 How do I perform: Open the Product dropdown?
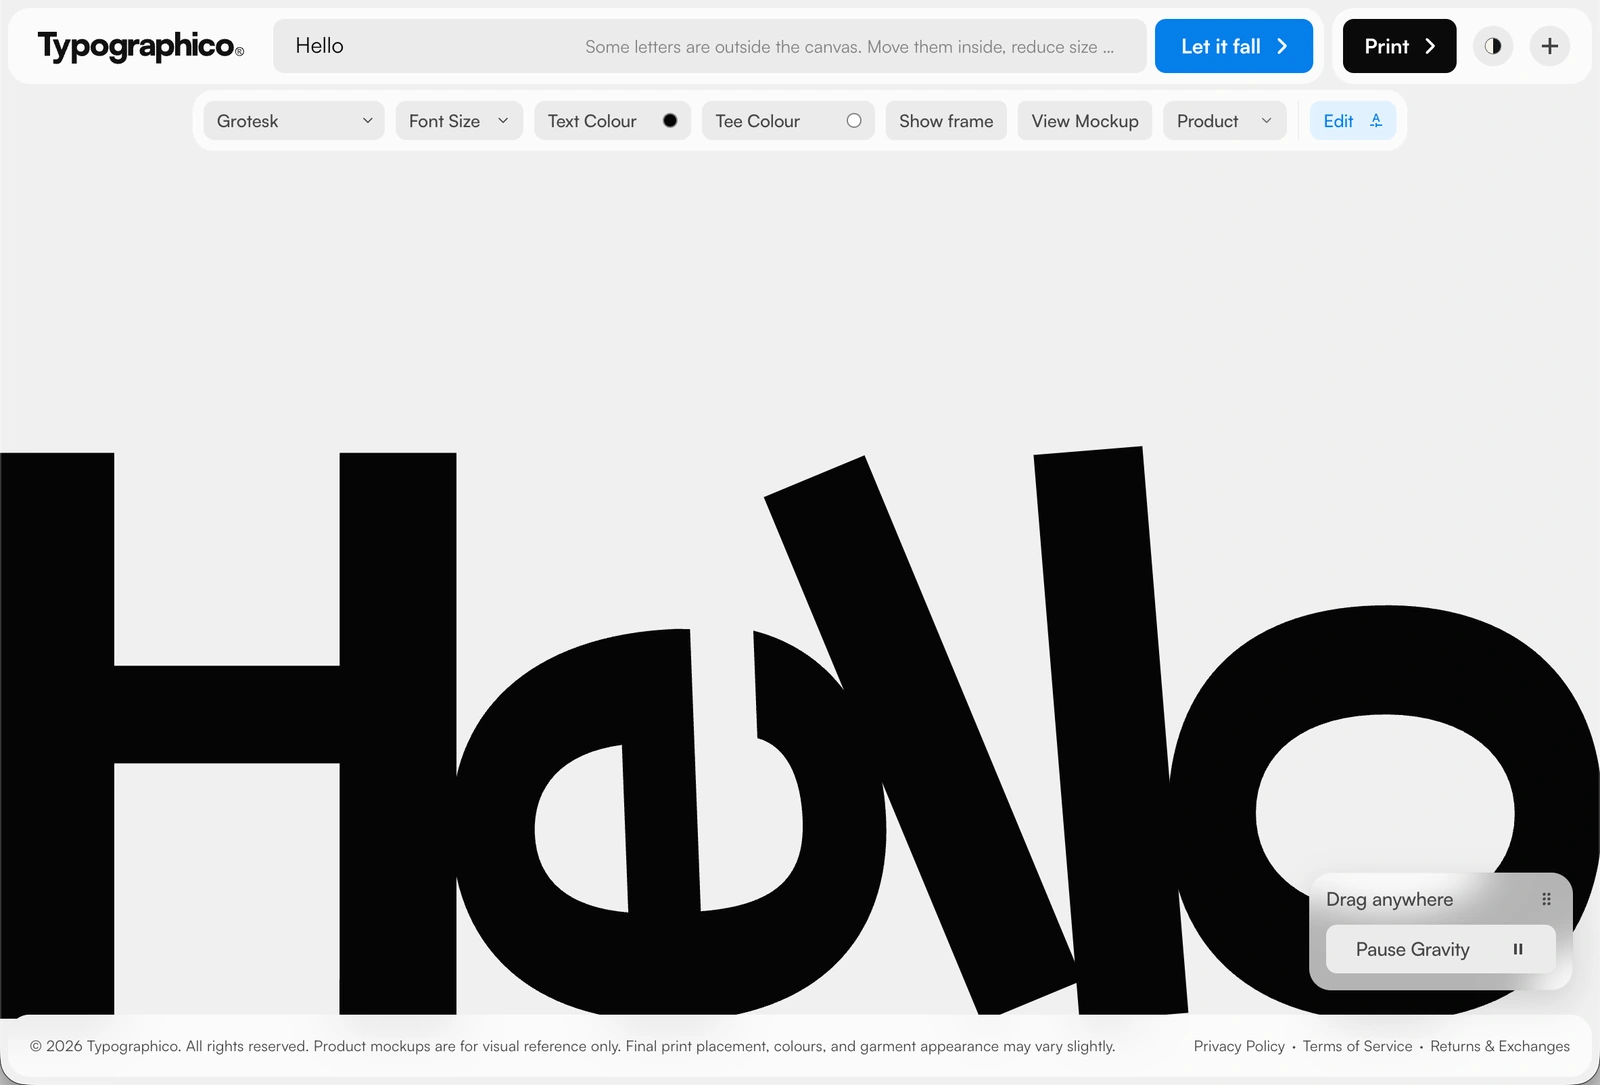tap(1225, 121)
